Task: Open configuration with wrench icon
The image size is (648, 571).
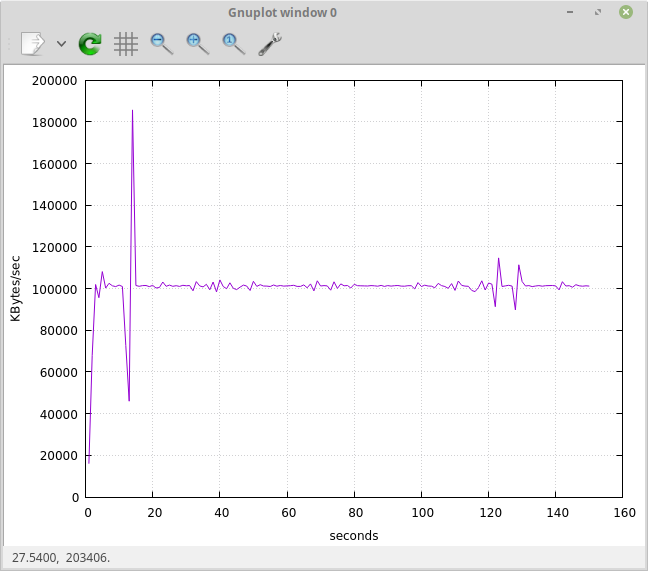Action: (x=269, y=43)
